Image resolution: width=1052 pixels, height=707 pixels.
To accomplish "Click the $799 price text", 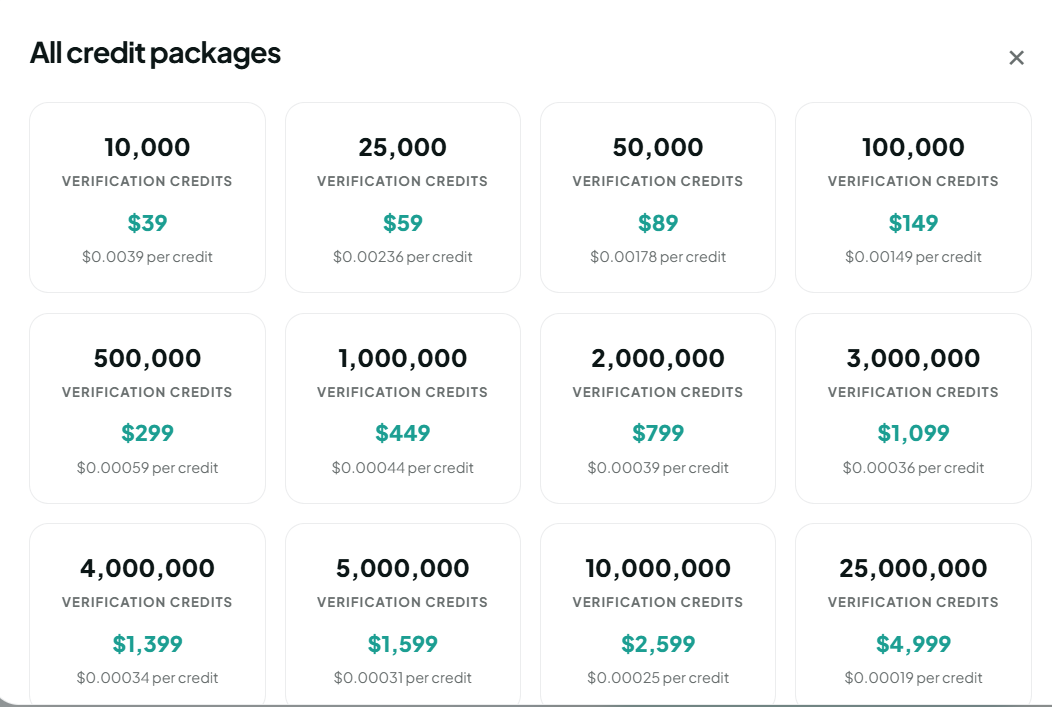I will [658, 433].
